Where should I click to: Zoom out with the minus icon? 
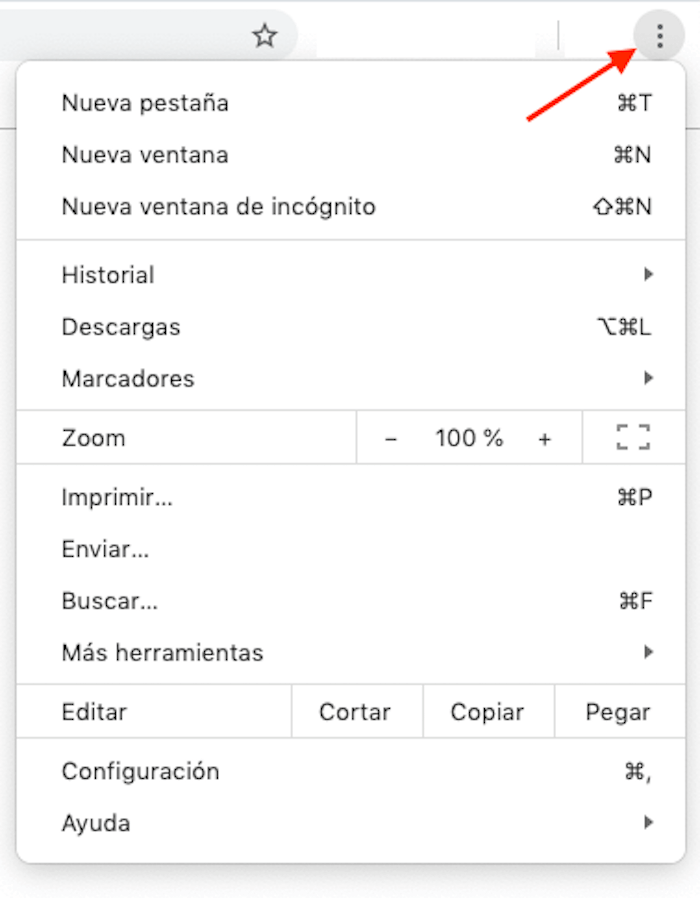click(x=393, y=438)
